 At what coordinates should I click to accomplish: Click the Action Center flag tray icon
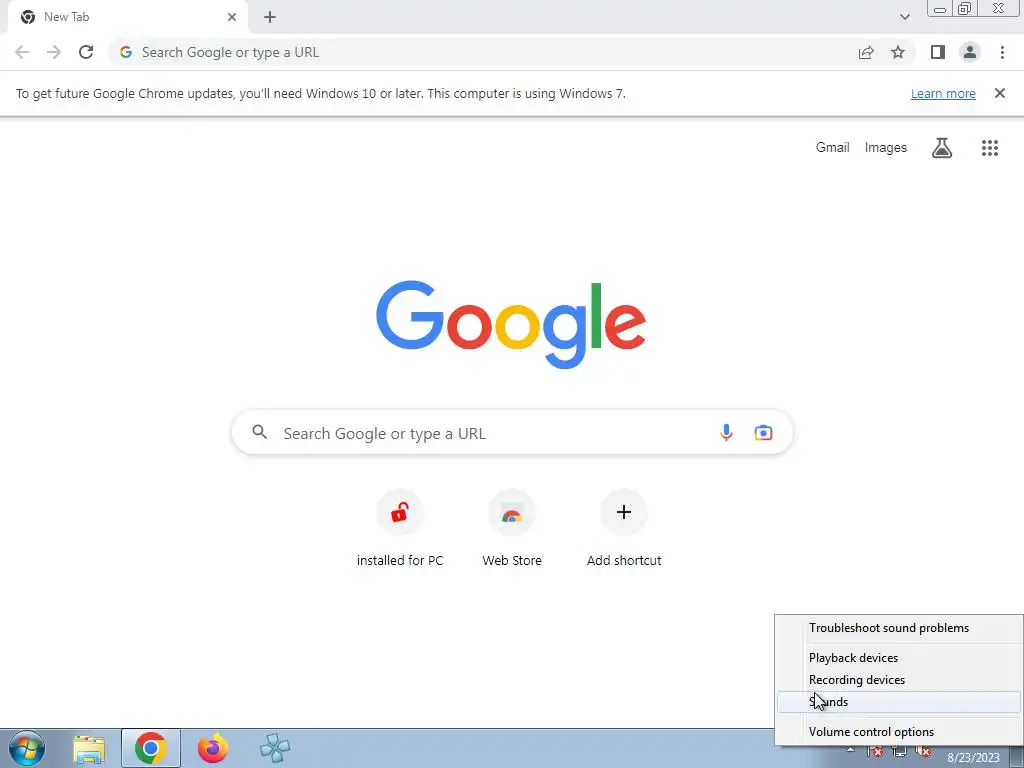(875, 752)
